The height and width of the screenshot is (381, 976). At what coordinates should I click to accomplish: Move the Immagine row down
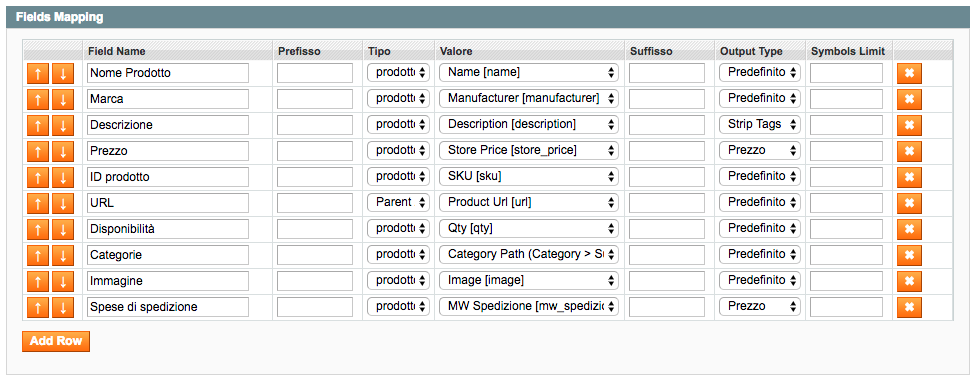[x=63, y=281]
